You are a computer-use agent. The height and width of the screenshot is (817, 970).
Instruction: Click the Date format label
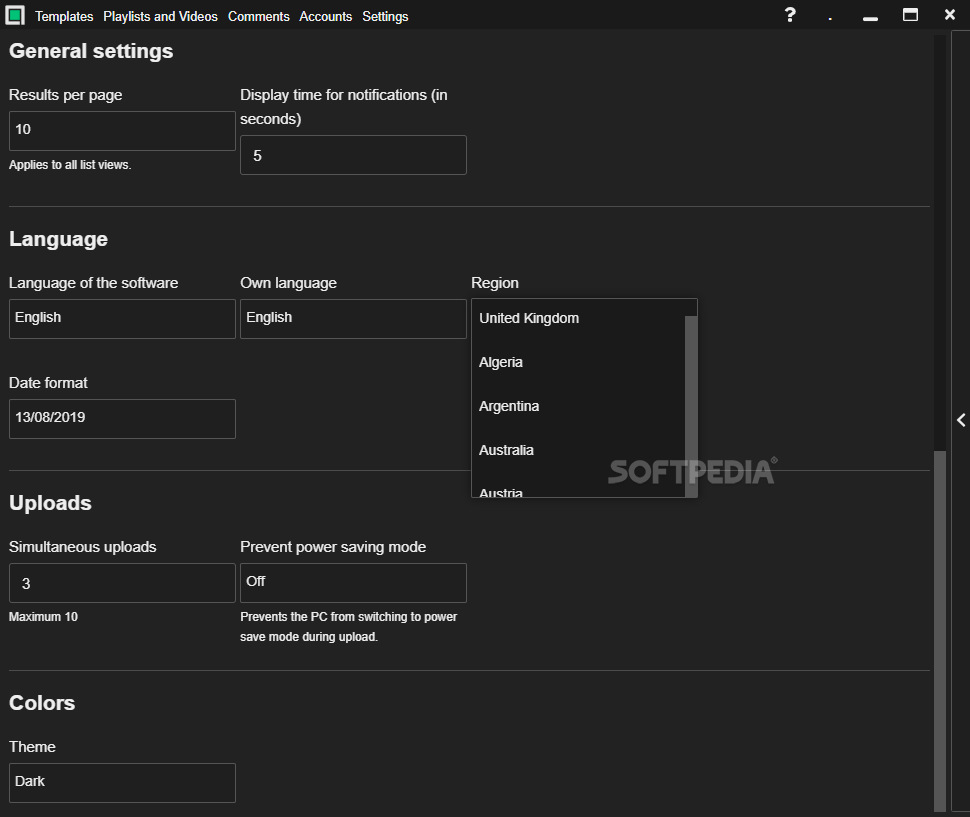(48, 383)
